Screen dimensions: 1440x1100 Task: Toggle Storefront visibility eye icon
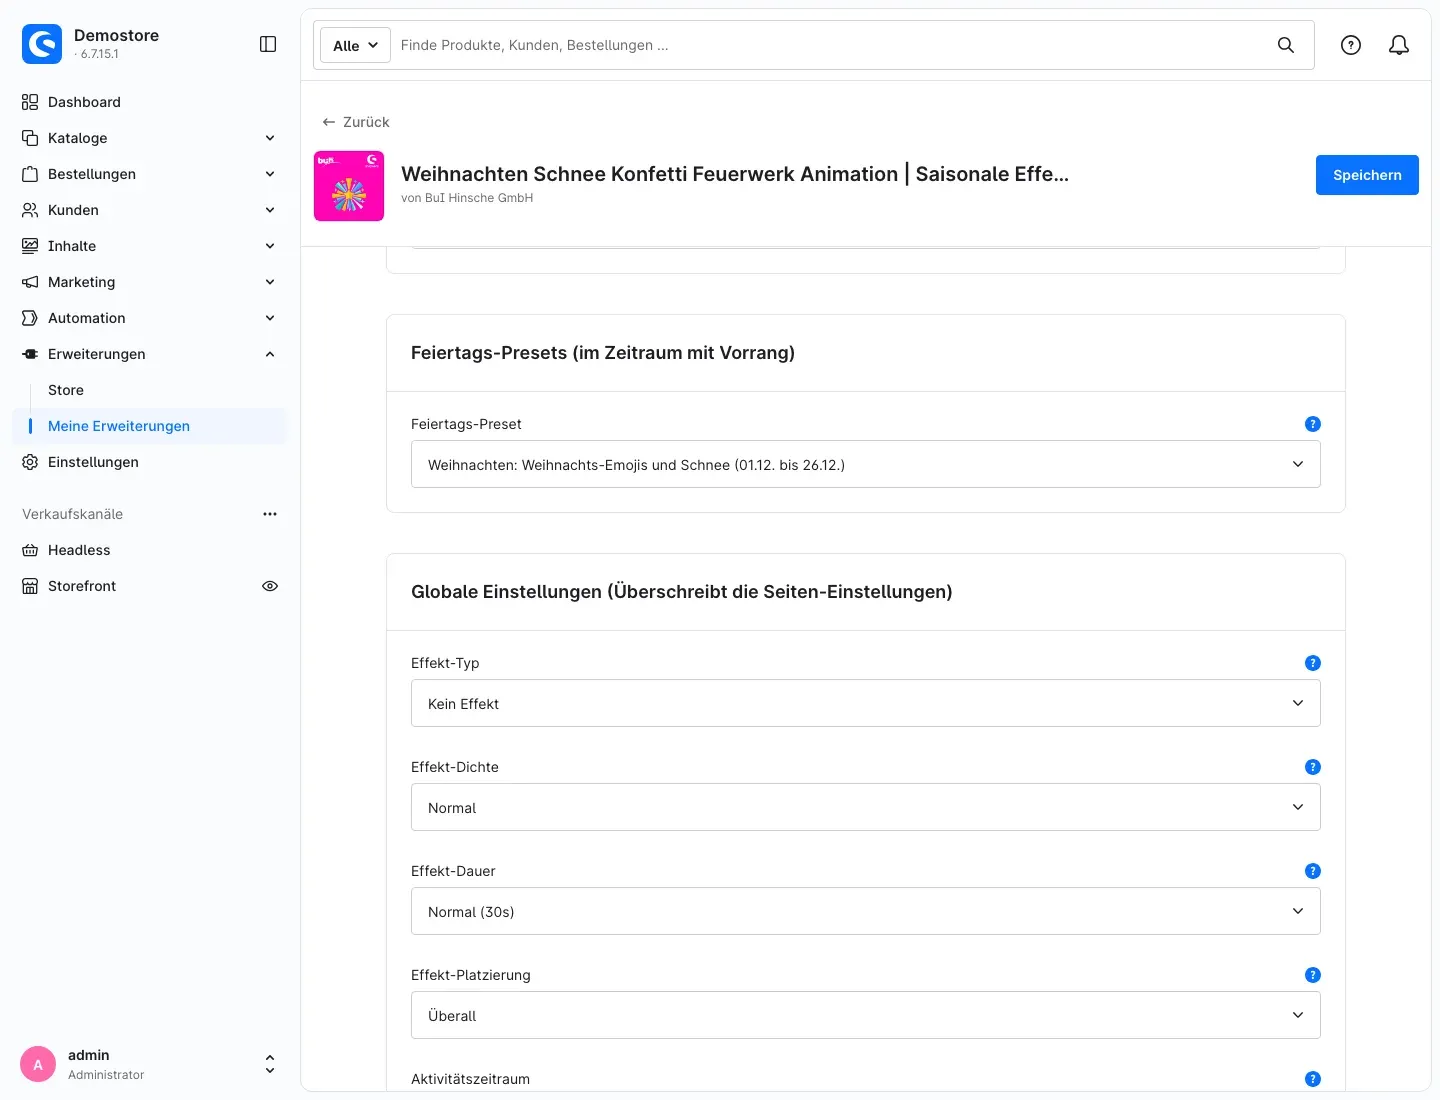click(270, 586)
